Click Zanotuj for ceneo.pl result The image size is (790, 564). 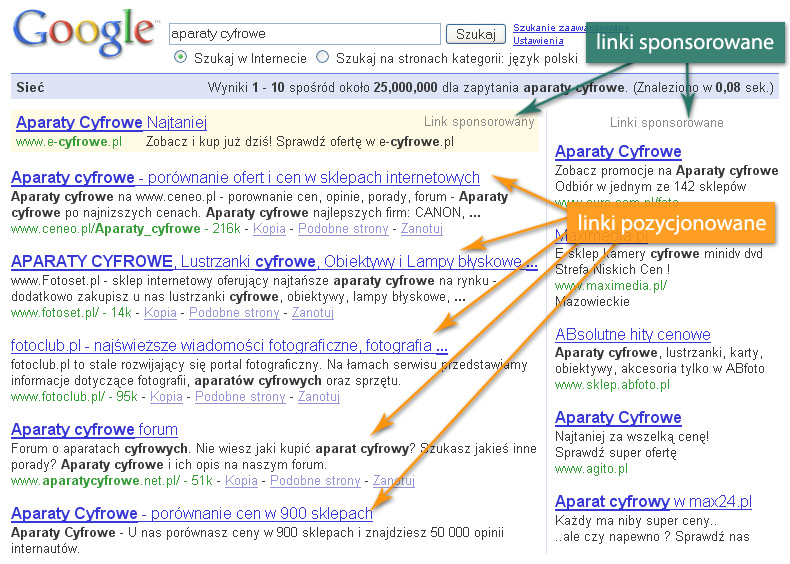click(x=422, y=229)
